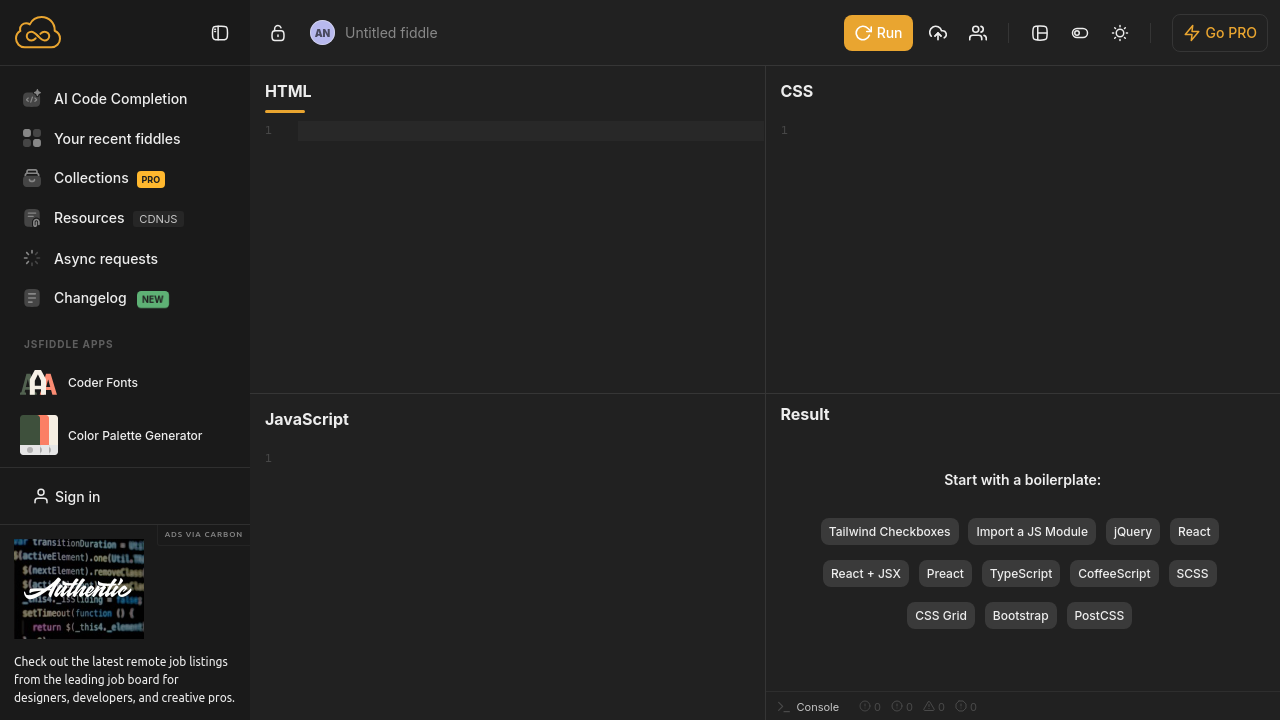
Task: Click into the HTML editor line 1
Action: pos(531,131)
